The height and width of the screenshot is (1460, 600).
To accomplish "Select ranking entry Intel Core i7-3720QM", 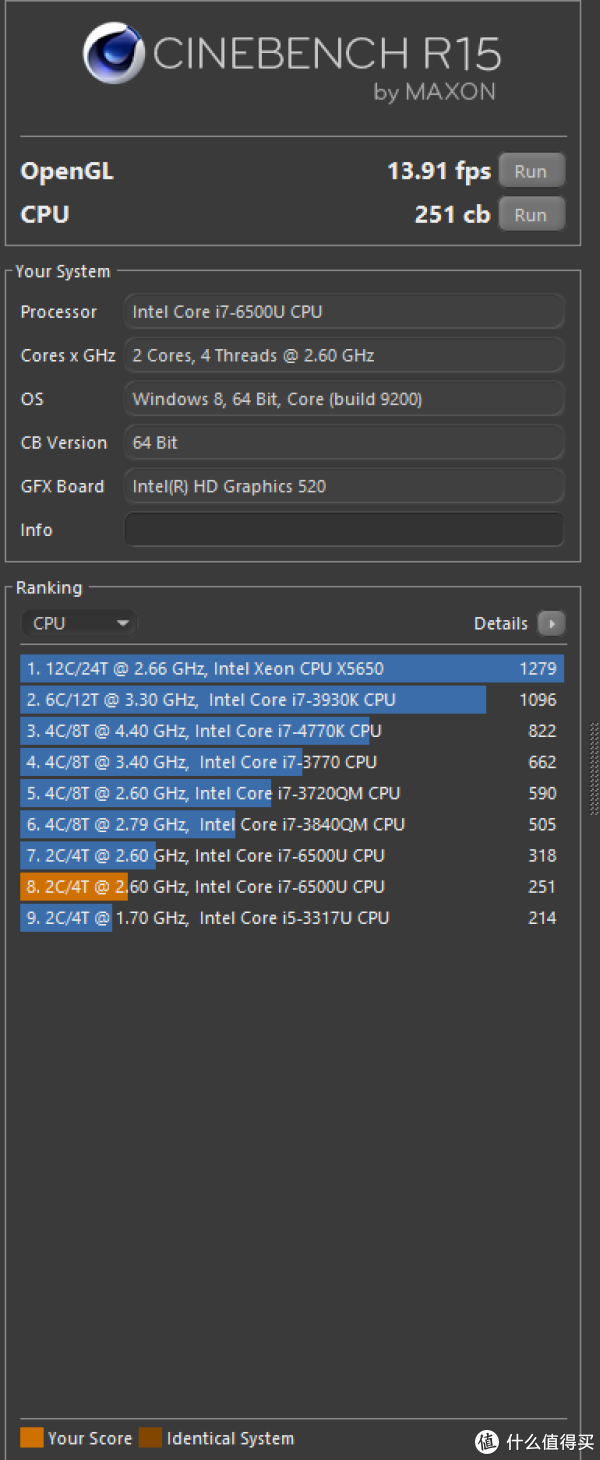I will pos(292,793).
